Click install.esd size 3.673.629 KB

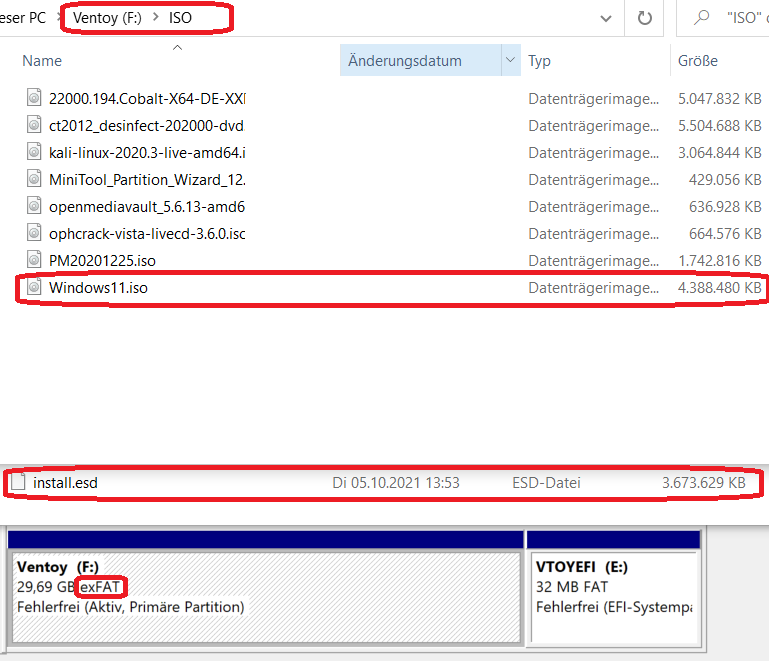point(704,483)
